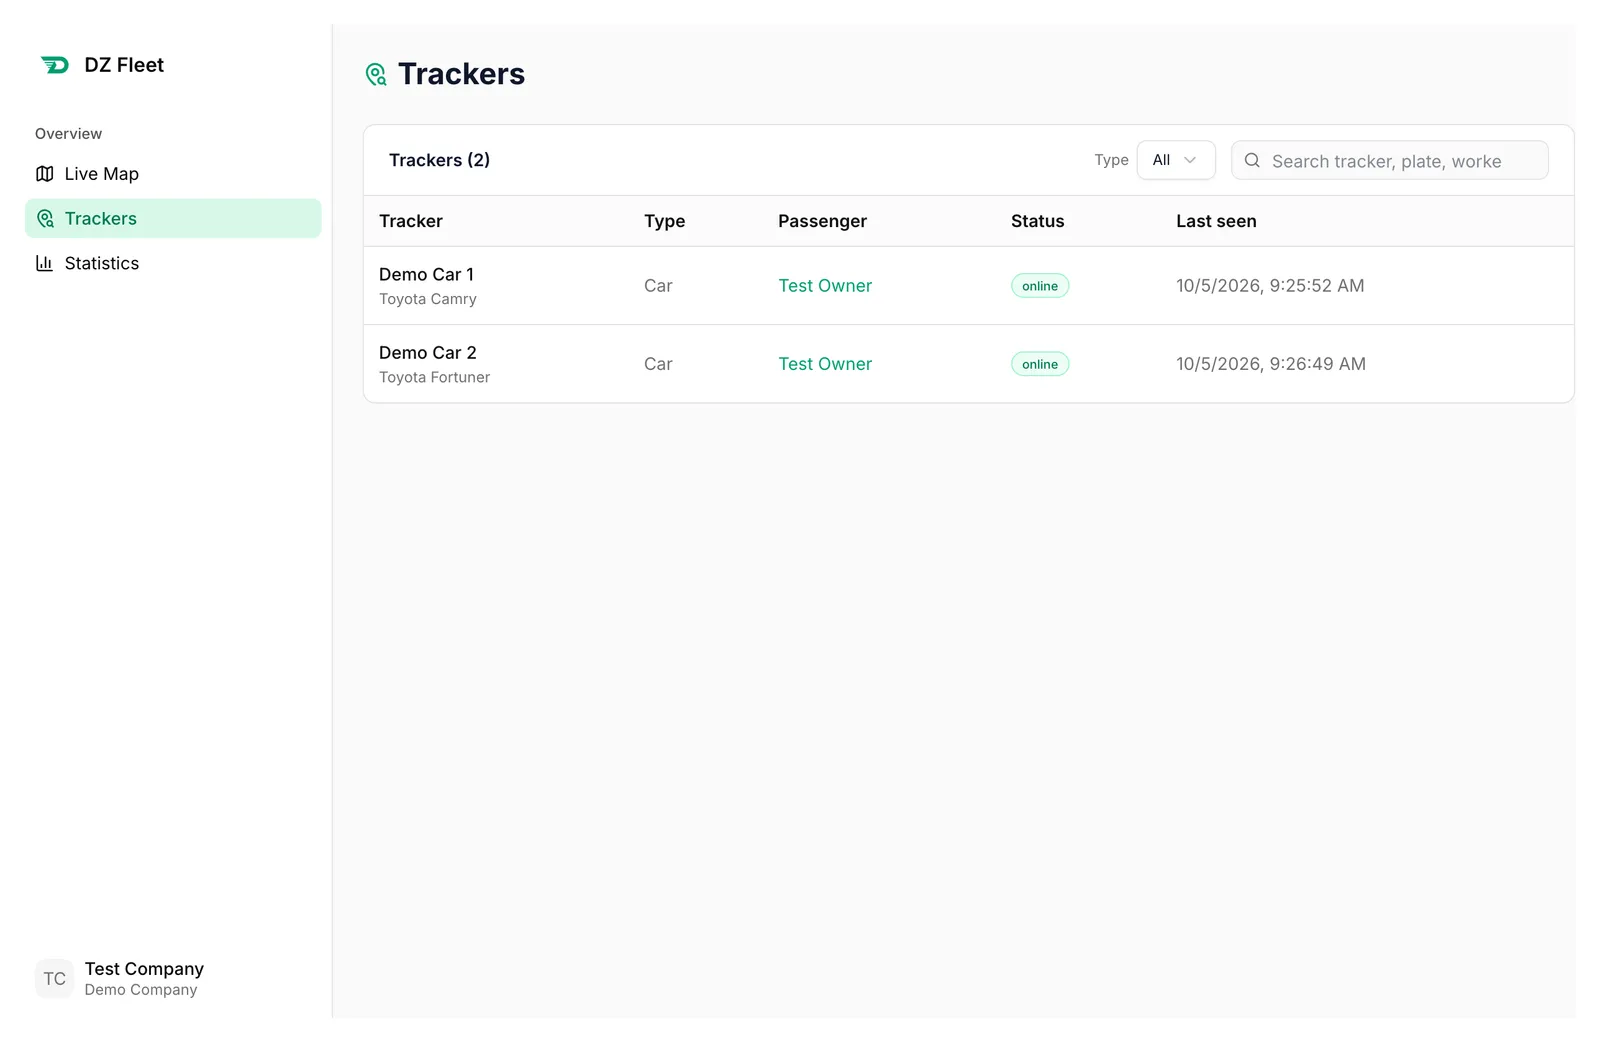Click the Trackers sidebar pin icon
This screenshot has height=1043, width=1600.
click(x=45, y=218)
